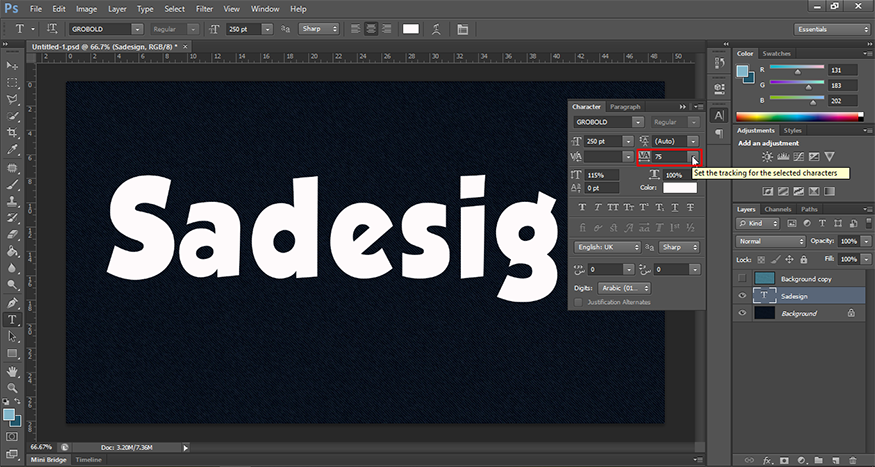Open Digits Arabic dropdown

pyautogui.click(x=624, y=288)
